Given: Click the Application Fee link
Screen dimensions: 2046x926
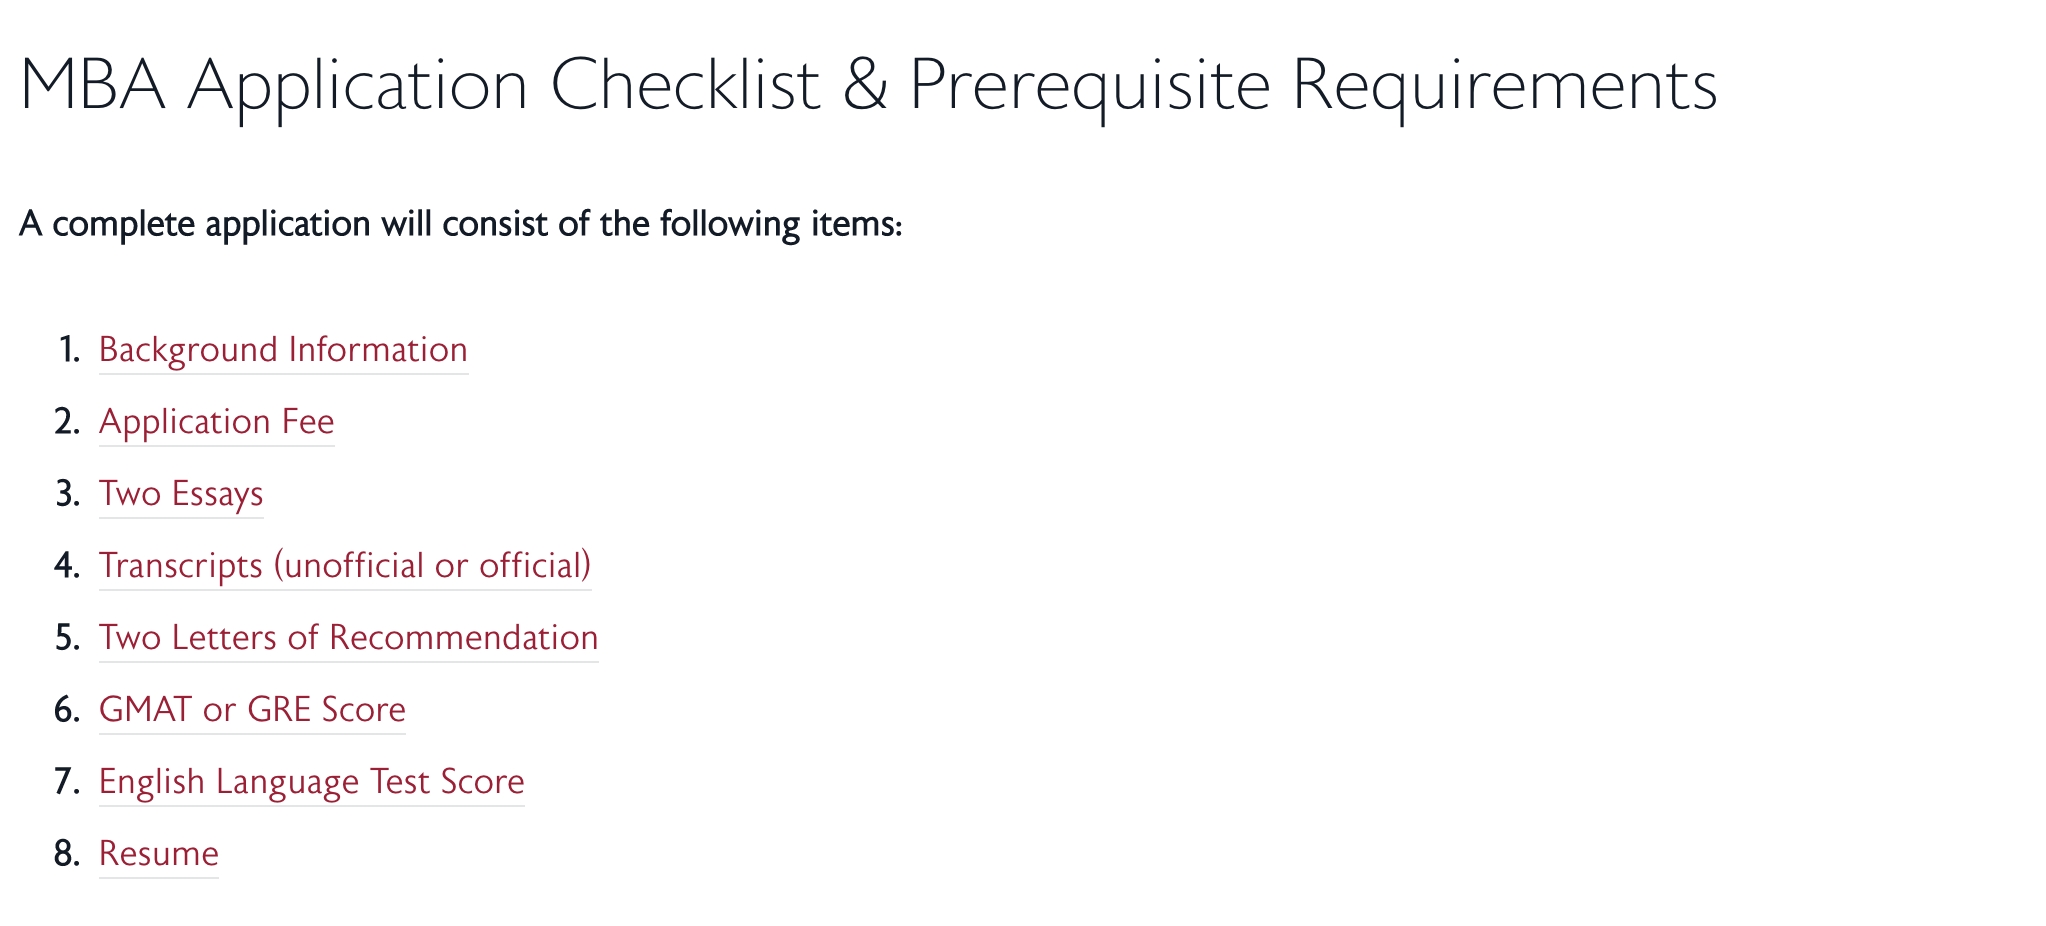Looking at the screenshot, I should tap(216, 422).
